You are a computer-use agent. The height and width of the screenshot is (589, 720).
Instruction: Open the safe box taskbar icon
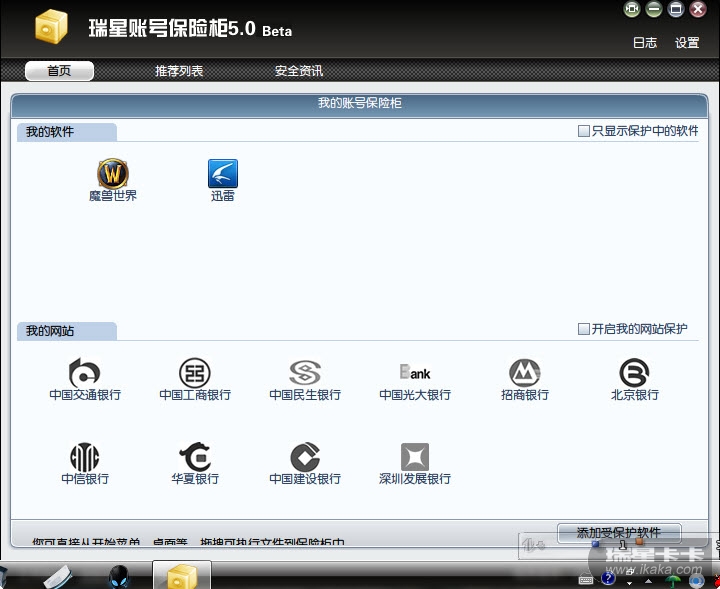pos(182,576)
